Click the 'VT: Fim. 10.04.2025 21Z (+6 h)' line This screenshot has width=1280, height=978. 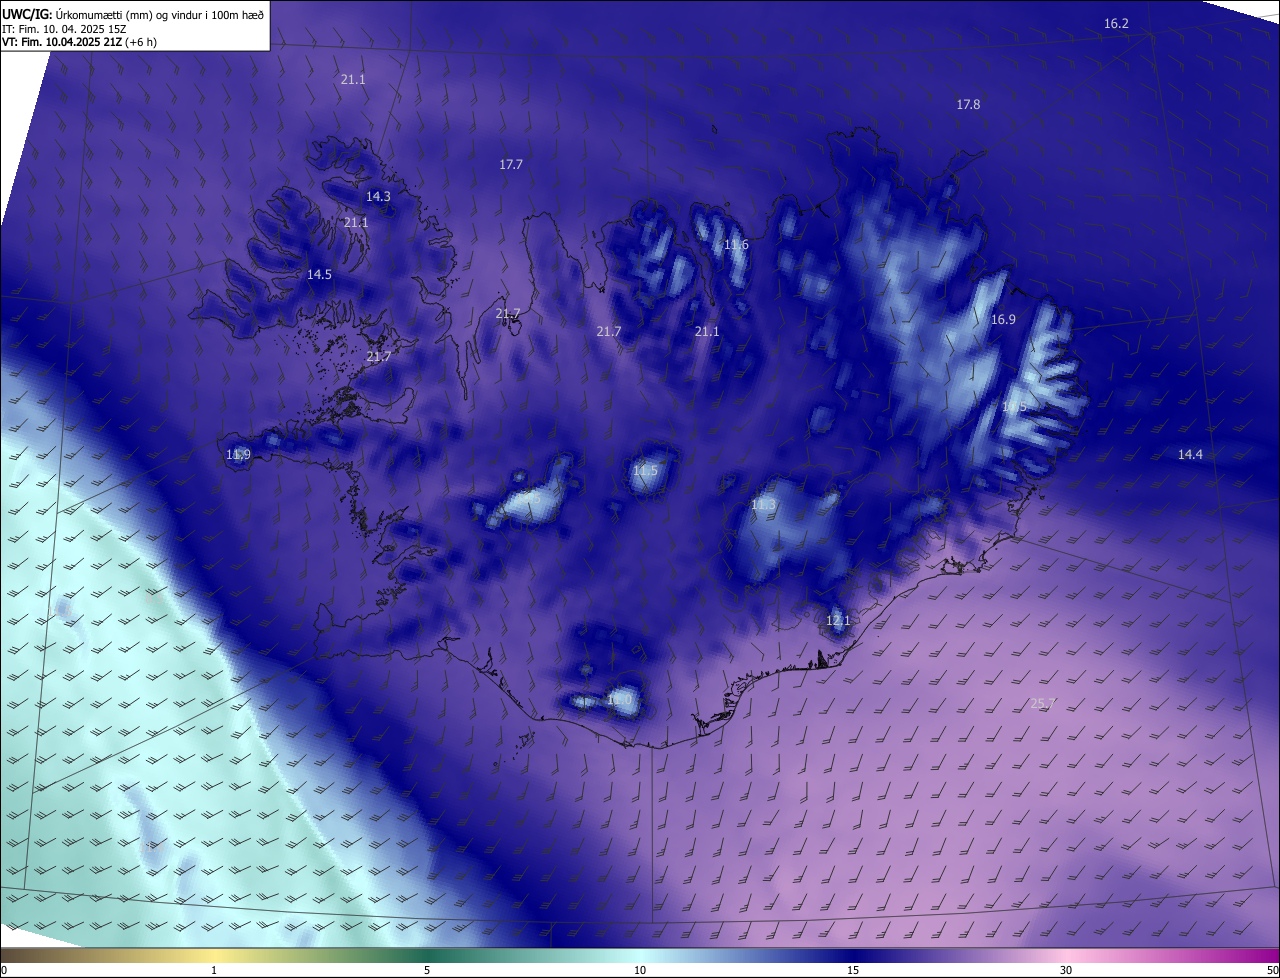pos(79,42)
